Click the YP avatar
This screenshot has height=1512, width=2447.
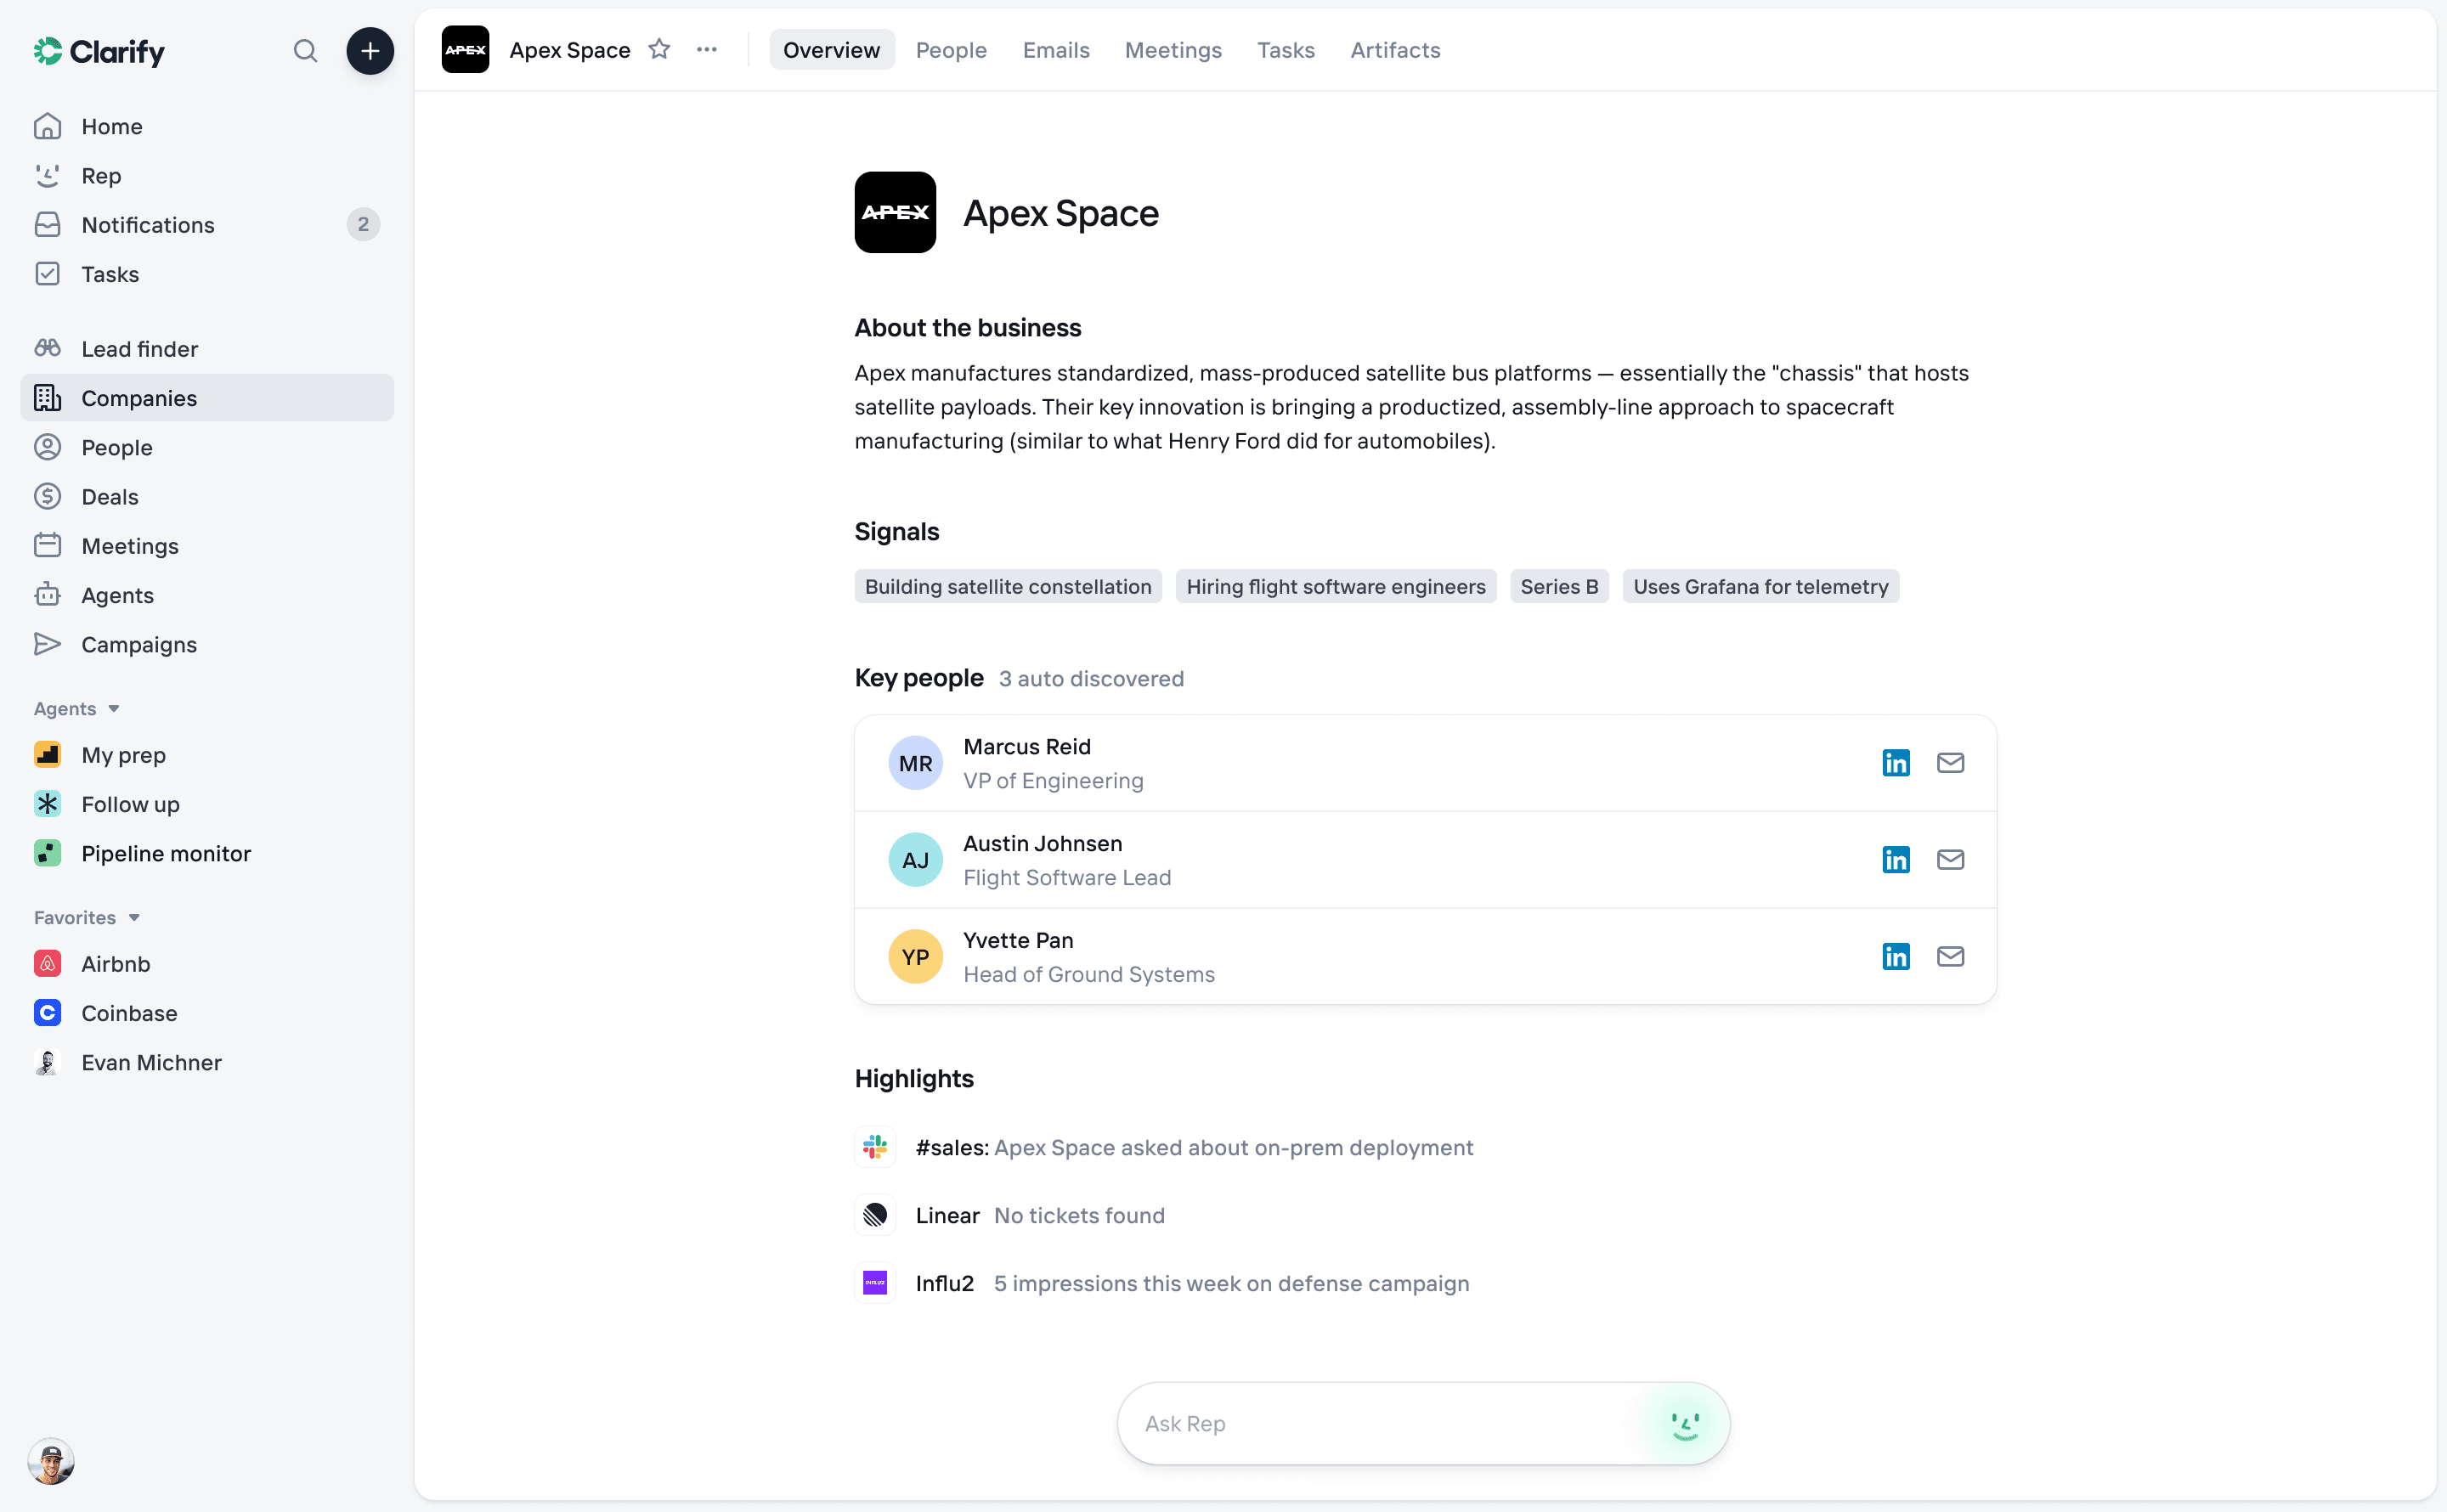[915, 957]
